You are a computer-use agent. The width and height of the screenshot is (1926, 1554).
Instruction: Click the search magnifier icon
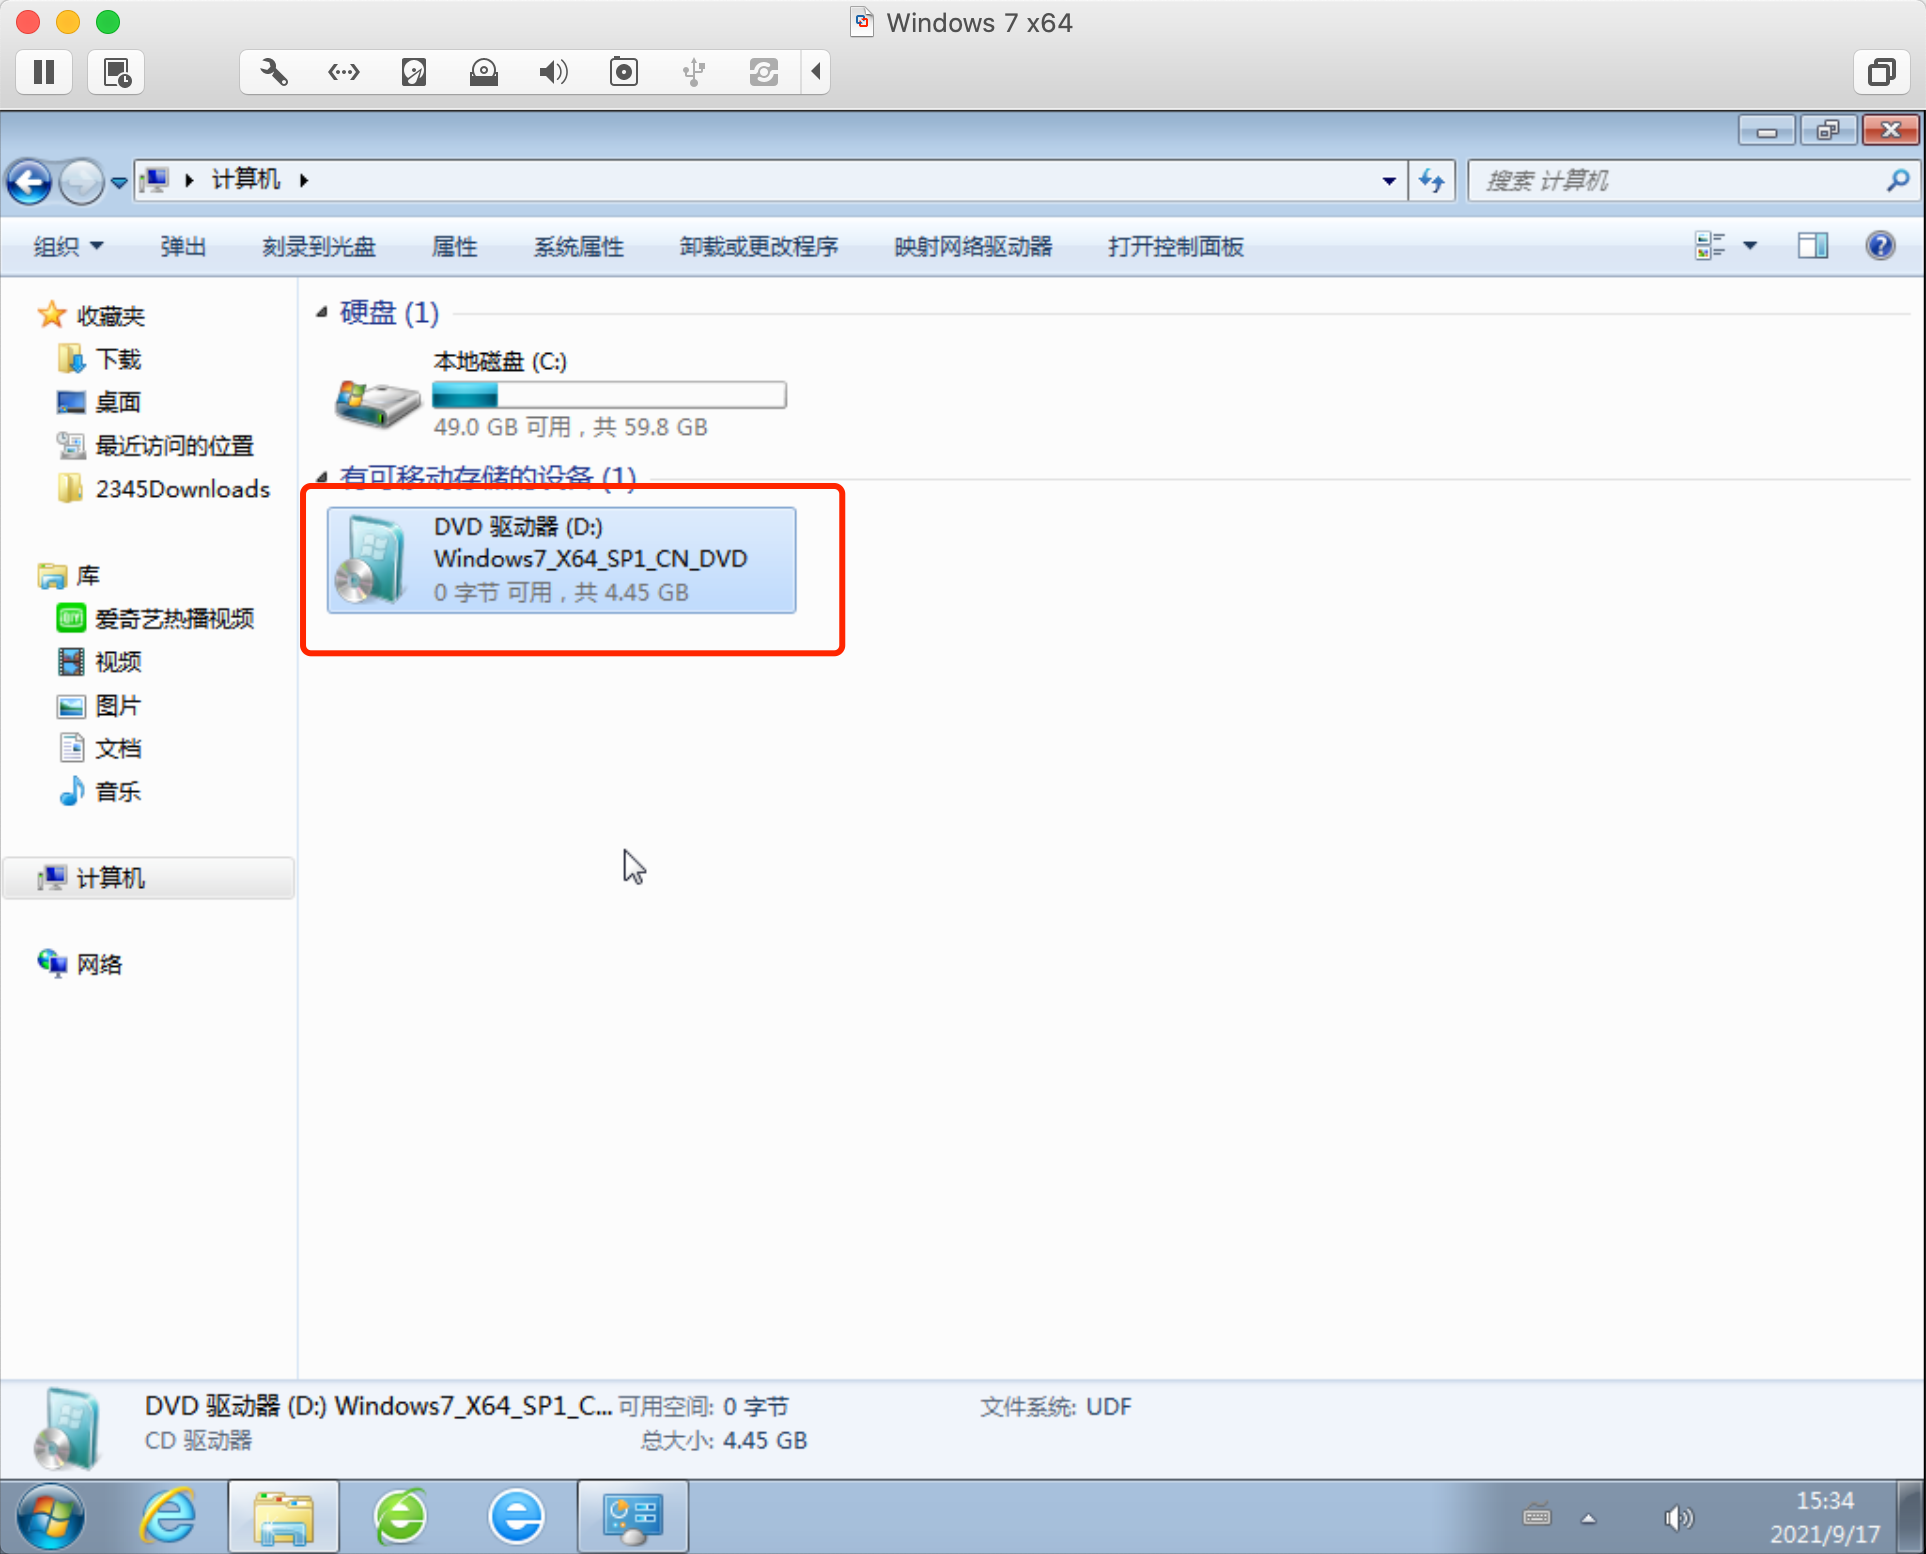tap(1898, 181)
